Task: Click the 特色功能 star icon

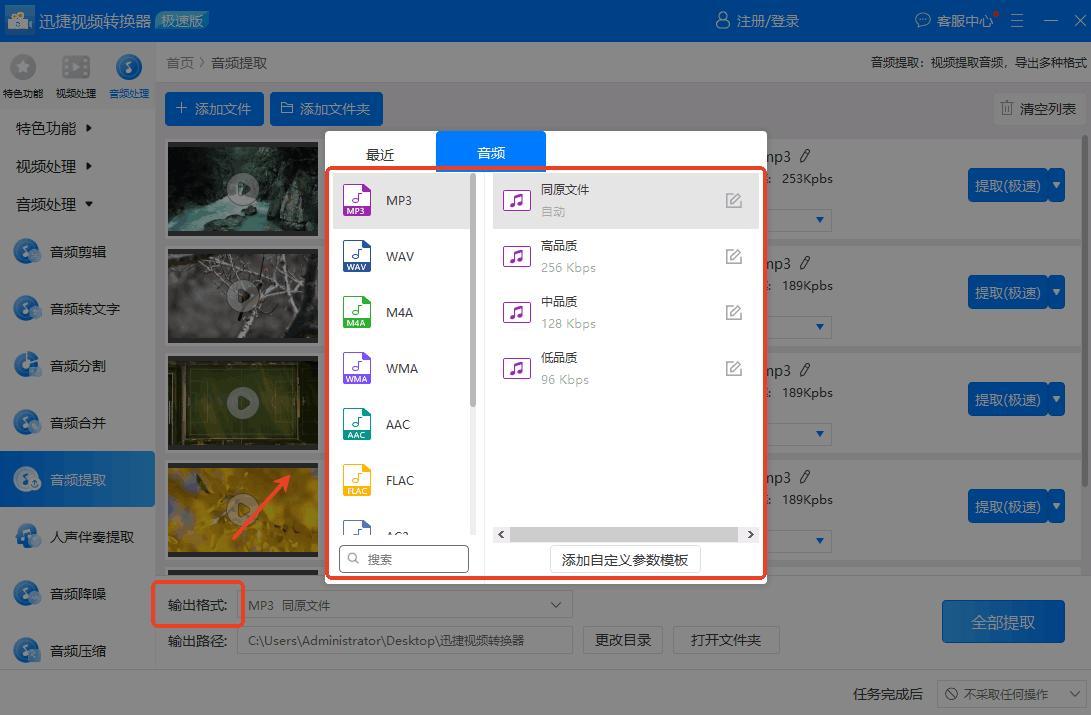Action: (x=22, y=68)
